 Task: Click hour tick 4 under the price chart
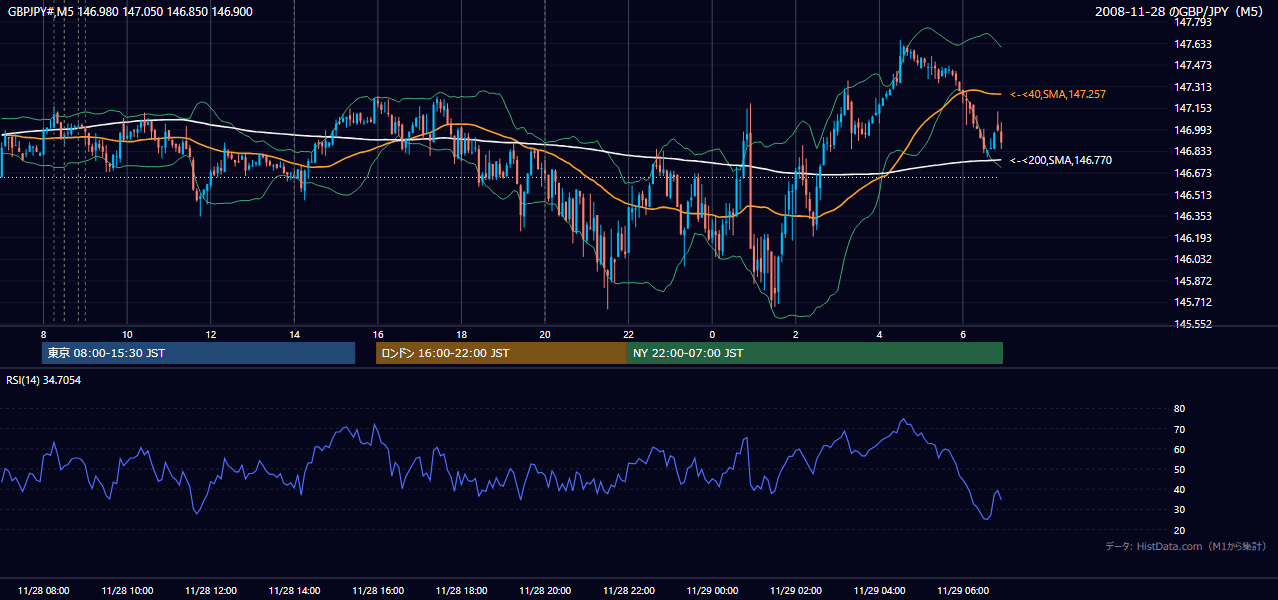point(879,334)
